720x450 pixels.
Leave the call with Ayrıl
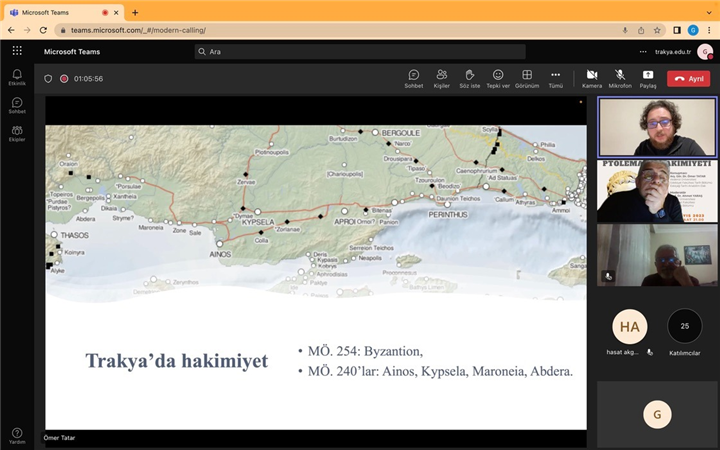click(688, 79)
